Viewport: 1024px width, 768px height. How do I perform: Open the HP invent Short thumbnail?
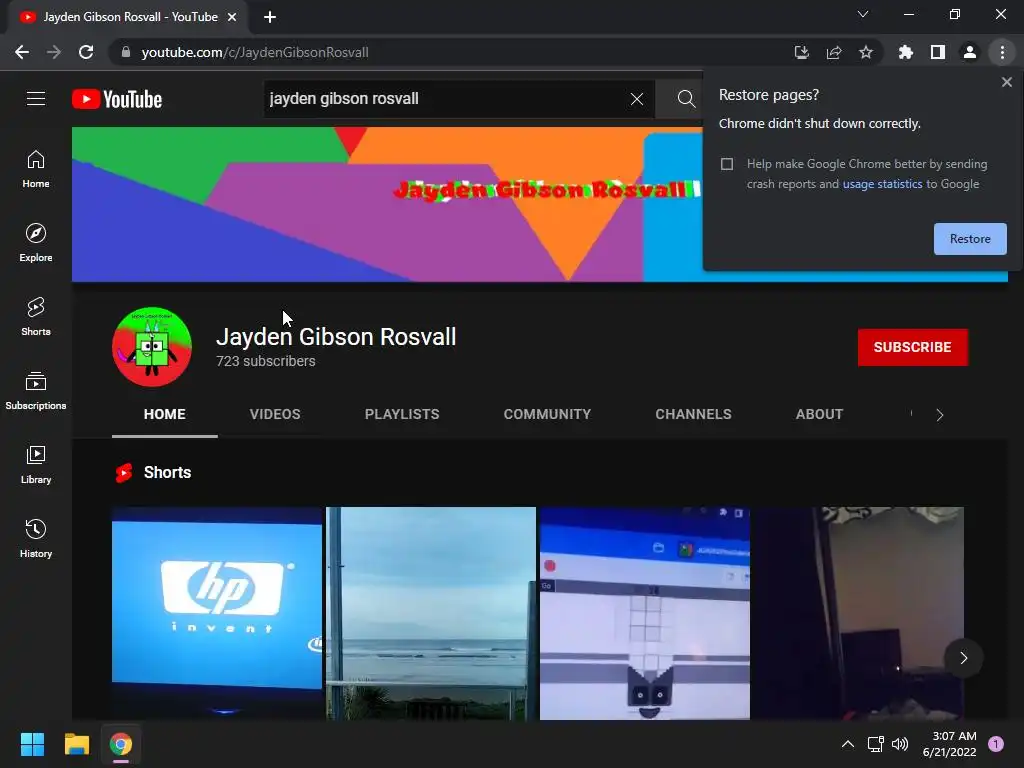click(217, 613)
